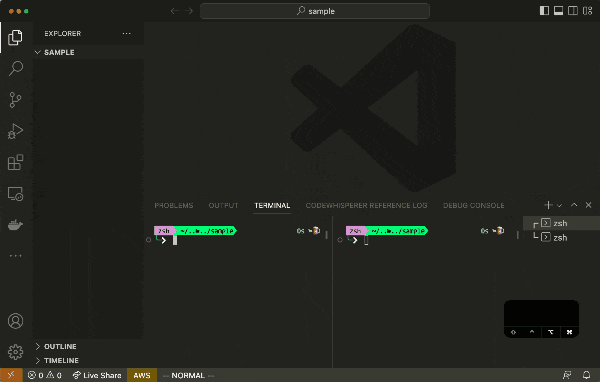Click the option key symbol in overlay

click(551, 332)
